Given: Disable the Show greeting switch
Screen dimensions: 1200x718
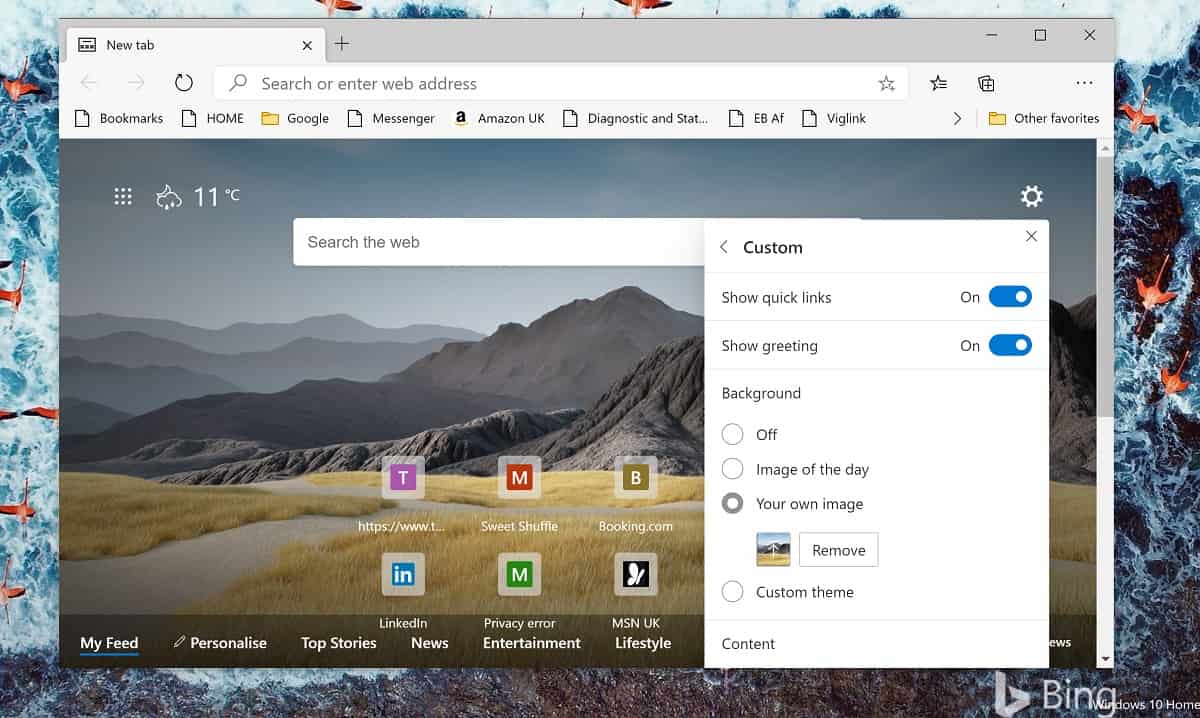Looking at the screenshot, I should coord(1010,345).
